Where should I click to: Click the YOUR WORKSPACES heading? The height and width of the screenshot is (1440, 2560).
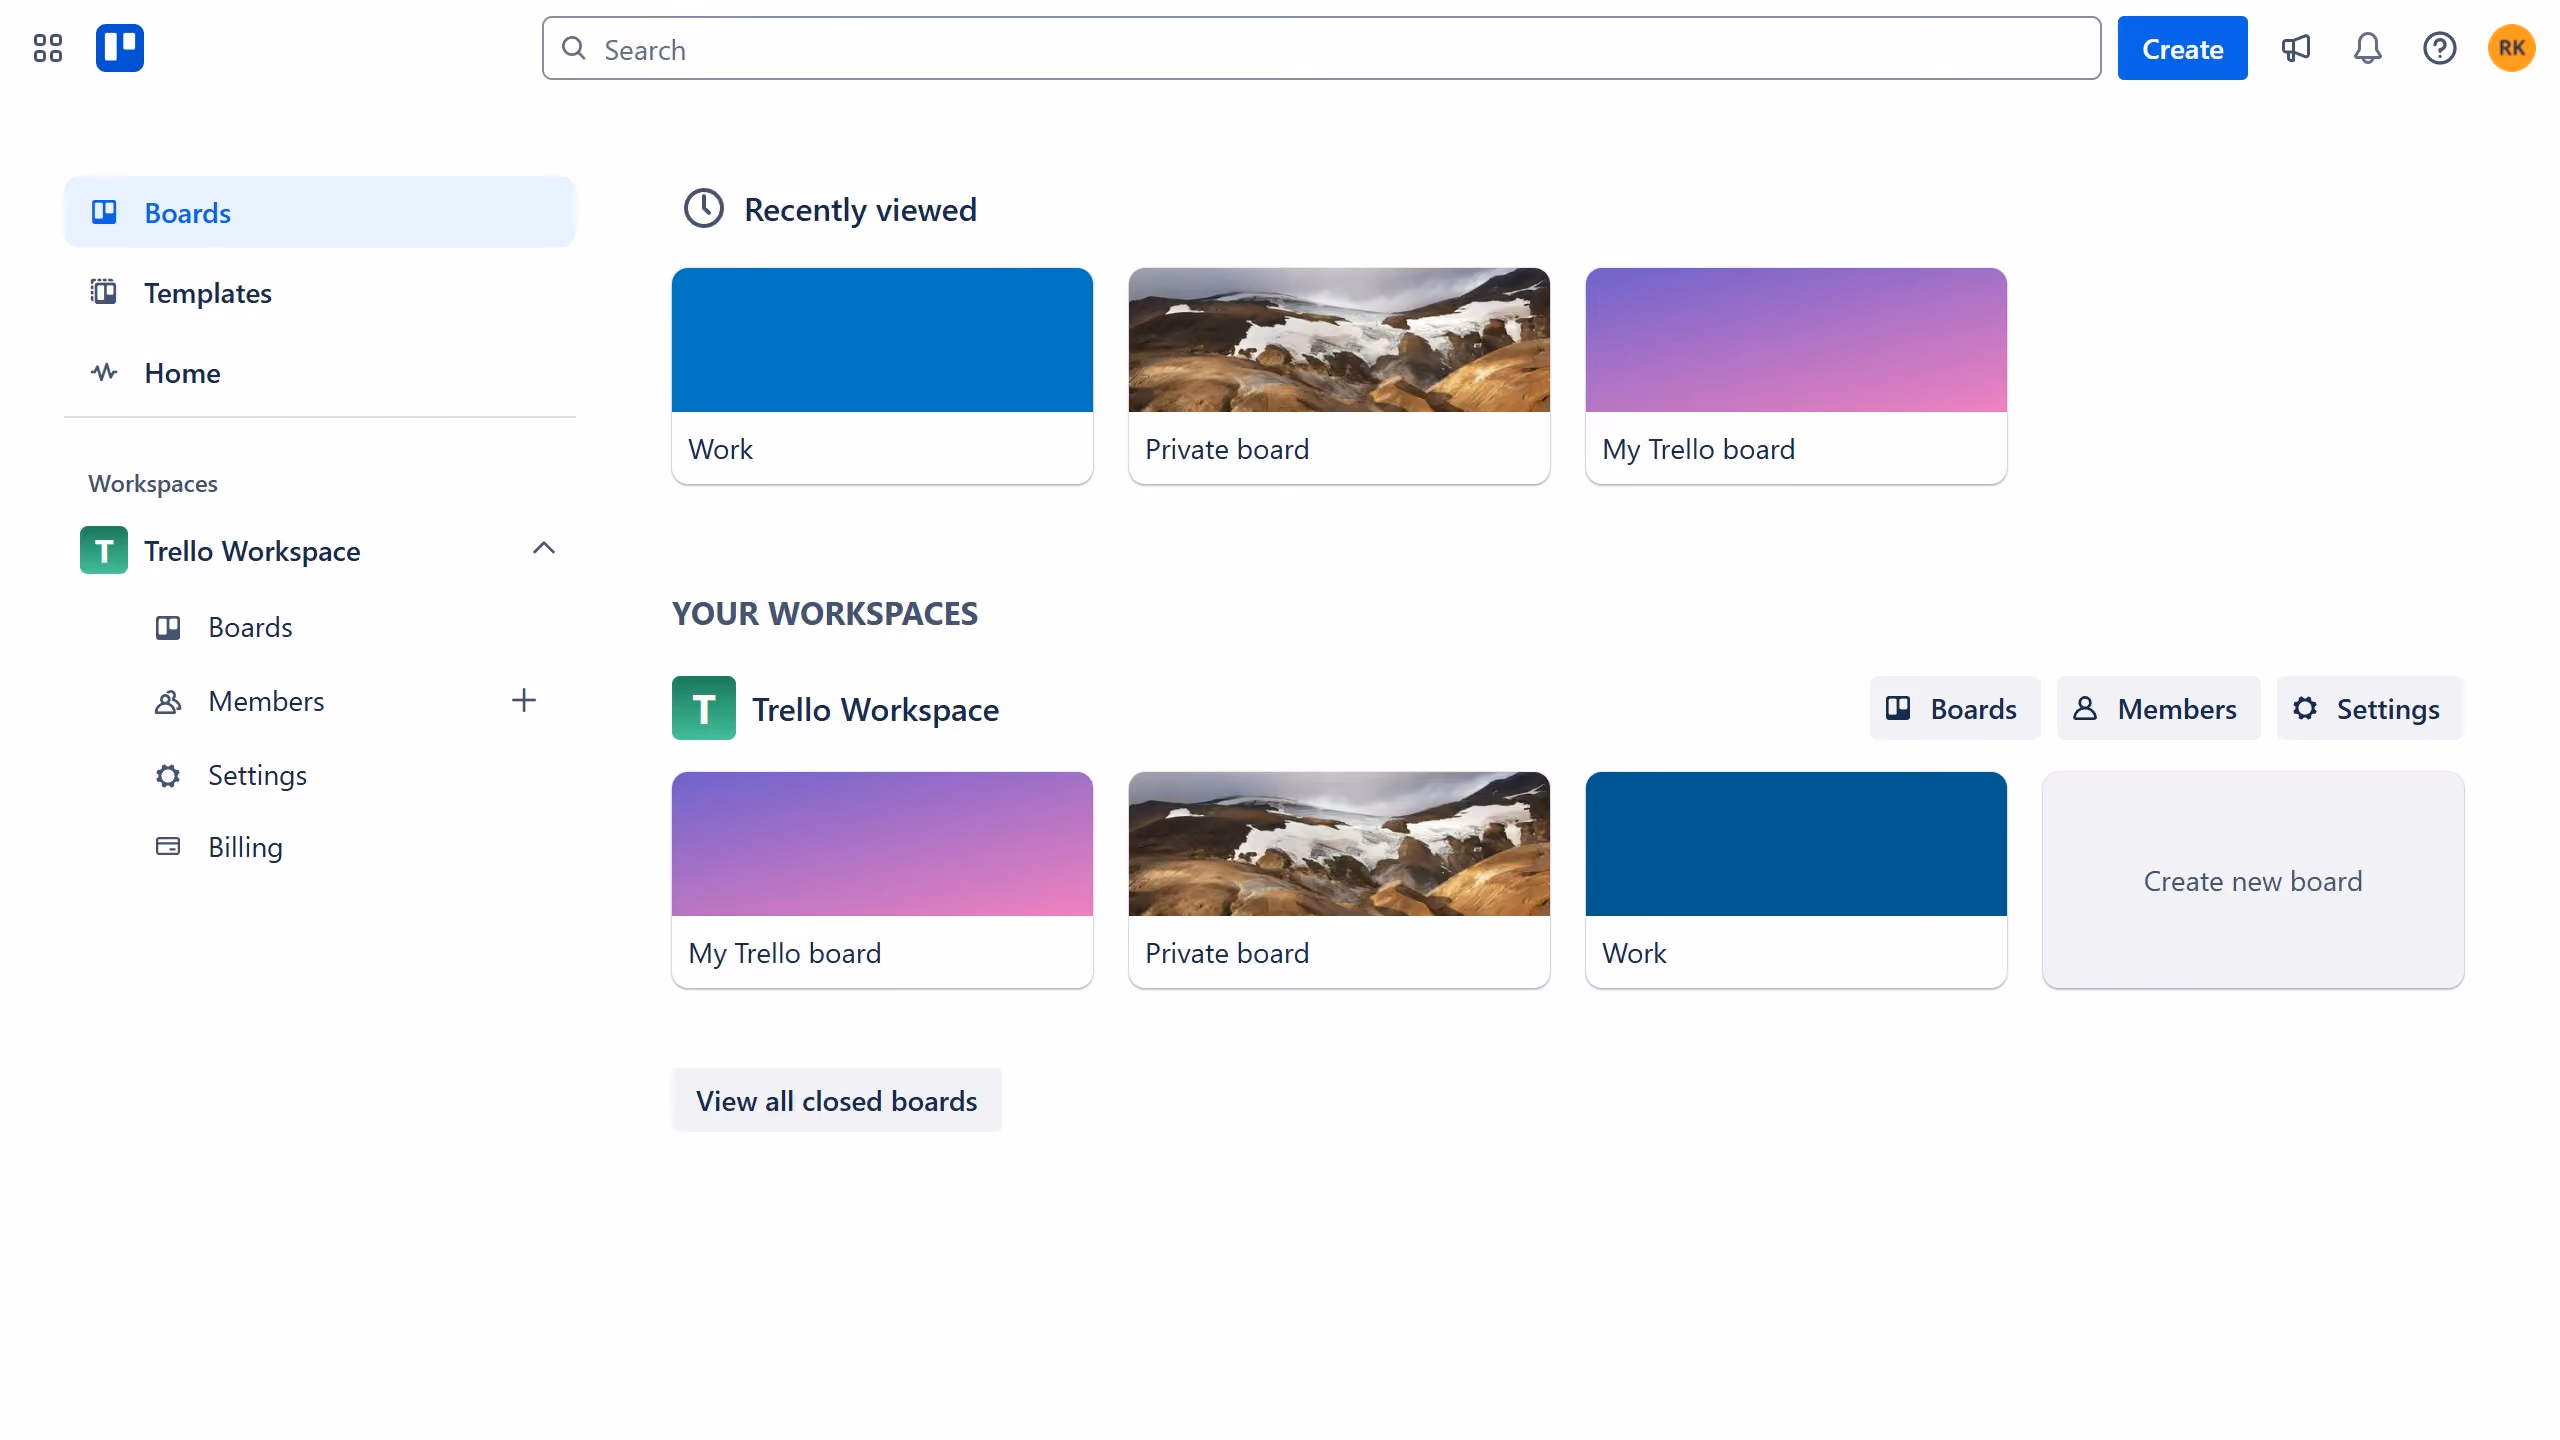[825, 613]
